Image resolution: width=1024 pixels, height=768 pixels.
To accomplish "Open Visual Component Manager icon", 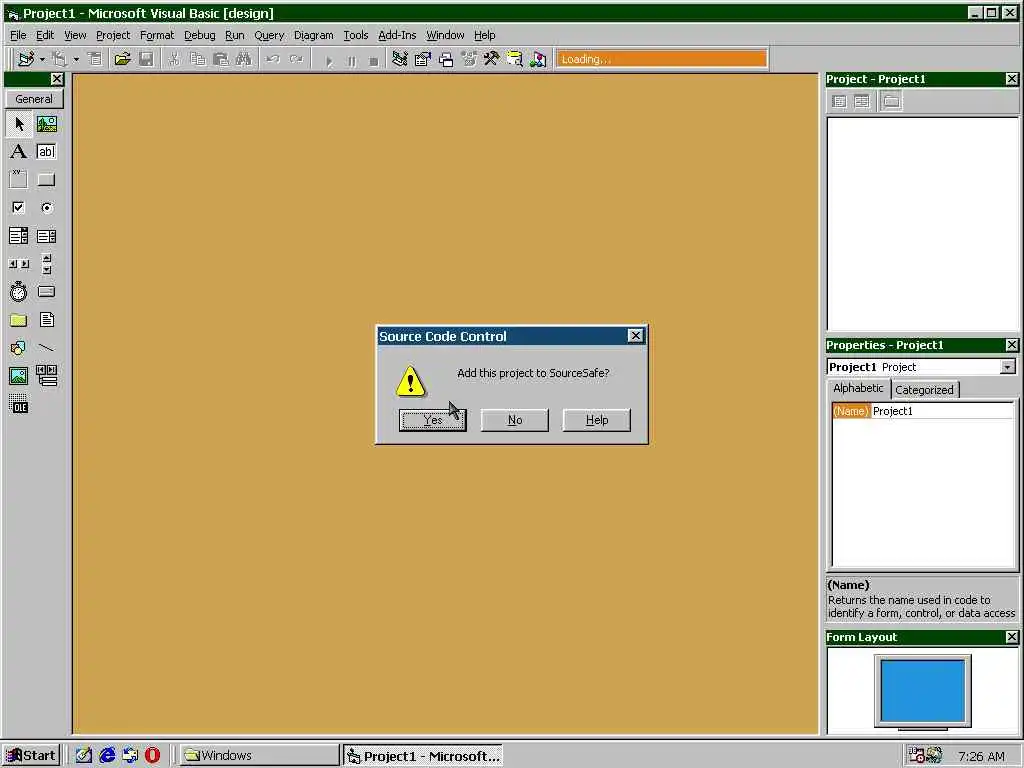I will point(538,59).
